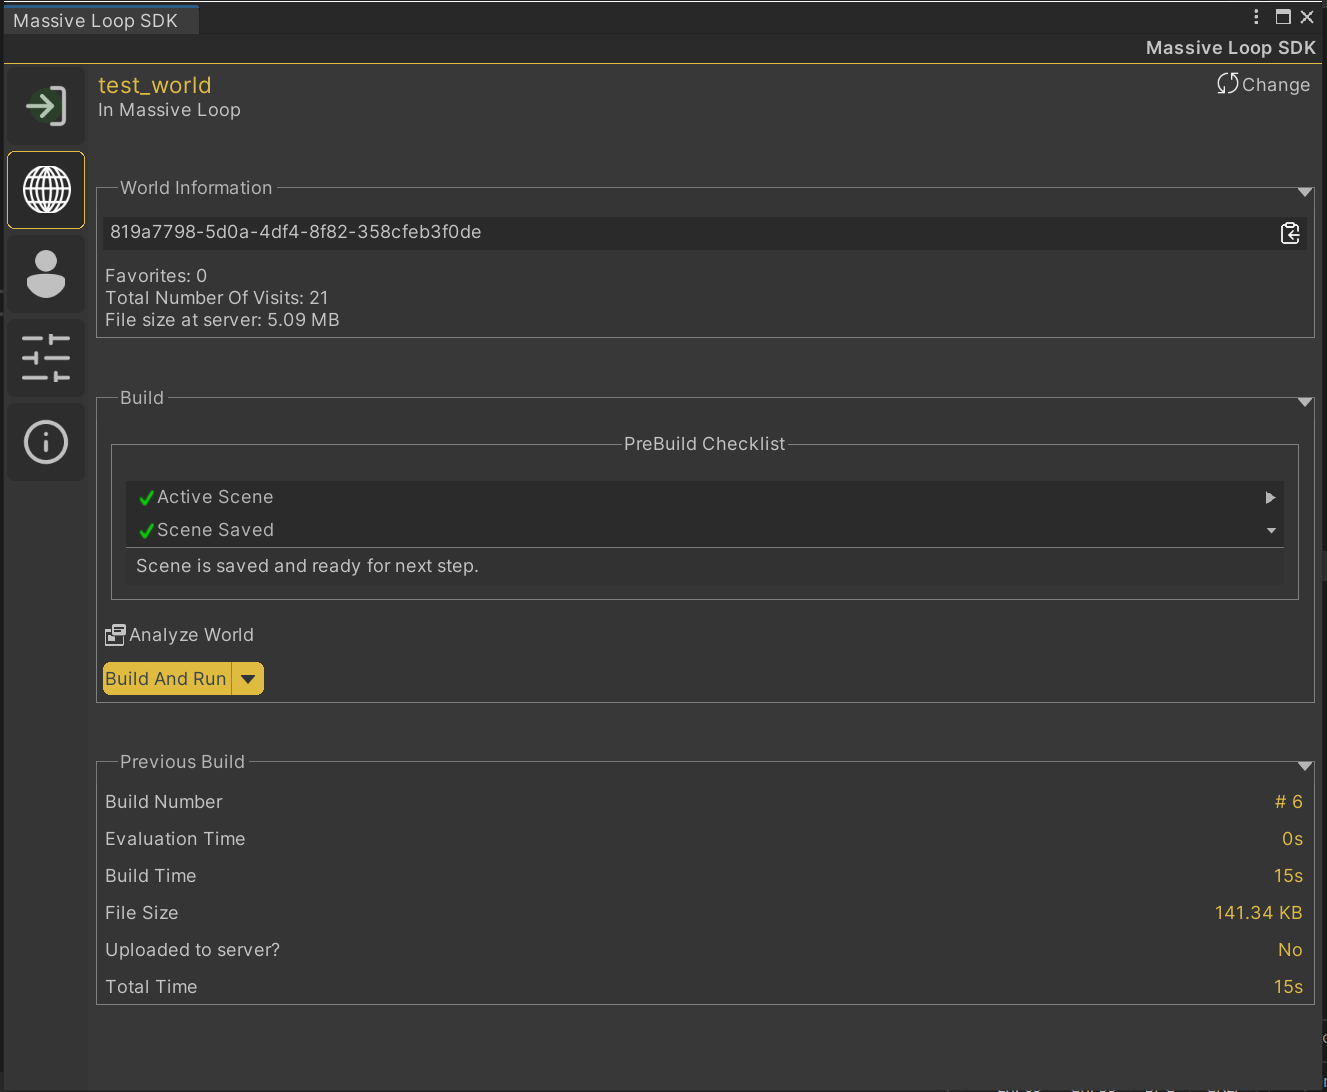Click green checkmark beside Scene Saved
The width and height of the screenshot is (1327, 1092).
click(146, 530)
